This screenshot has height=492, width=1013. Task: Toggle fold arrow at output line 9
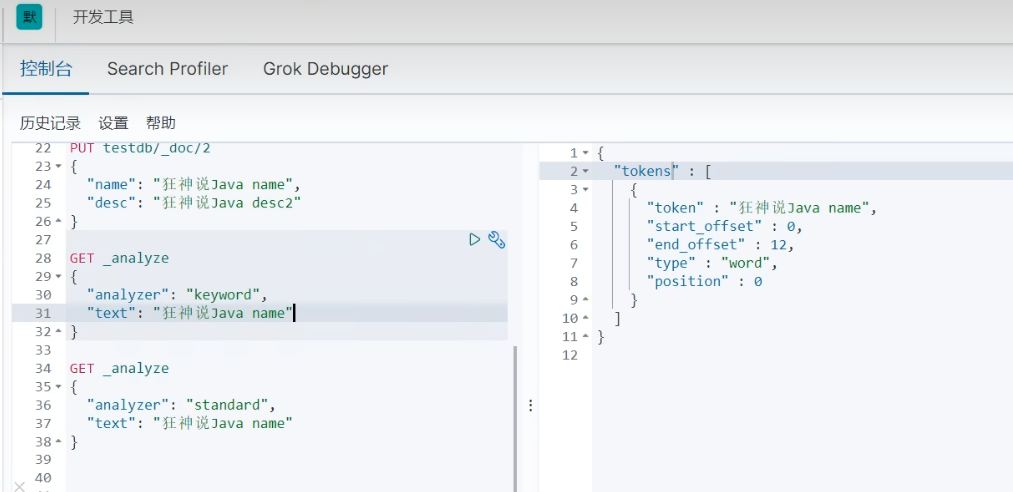[585, 300]
